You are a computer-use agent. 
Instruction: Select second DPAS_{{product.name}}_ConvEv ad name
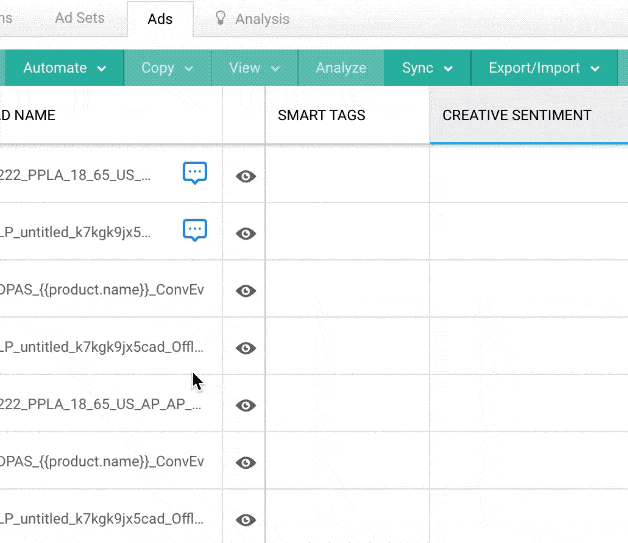(x=102, y=461)
